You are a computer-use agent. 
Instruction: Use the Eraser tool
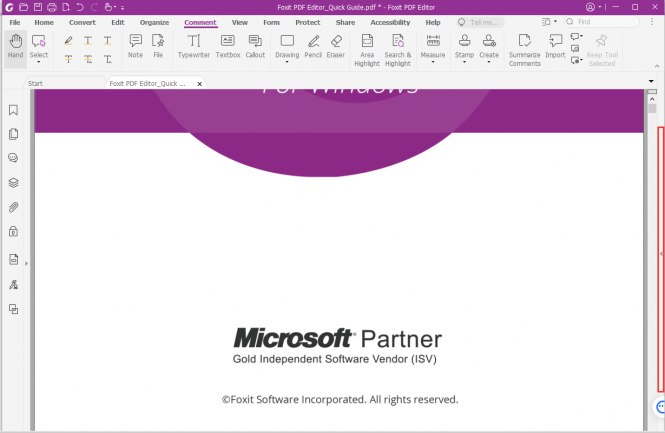pyautogui.click(x=335, y=47)
